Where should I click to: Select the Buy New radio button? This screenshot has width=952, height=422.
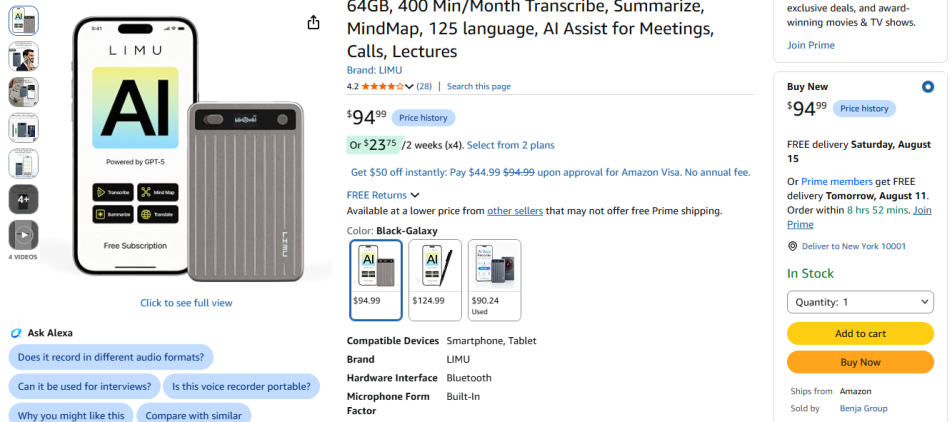(x=928, y=87)
